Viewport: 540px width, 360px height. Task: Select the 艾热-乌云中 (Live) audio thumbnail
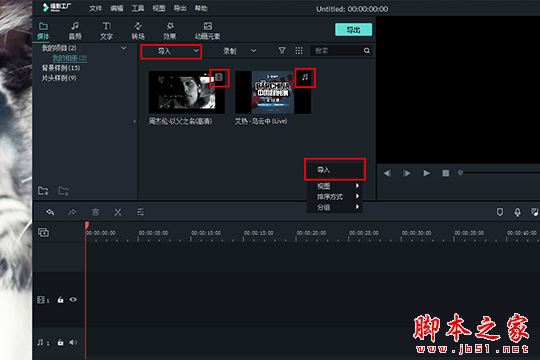(273, 92)
